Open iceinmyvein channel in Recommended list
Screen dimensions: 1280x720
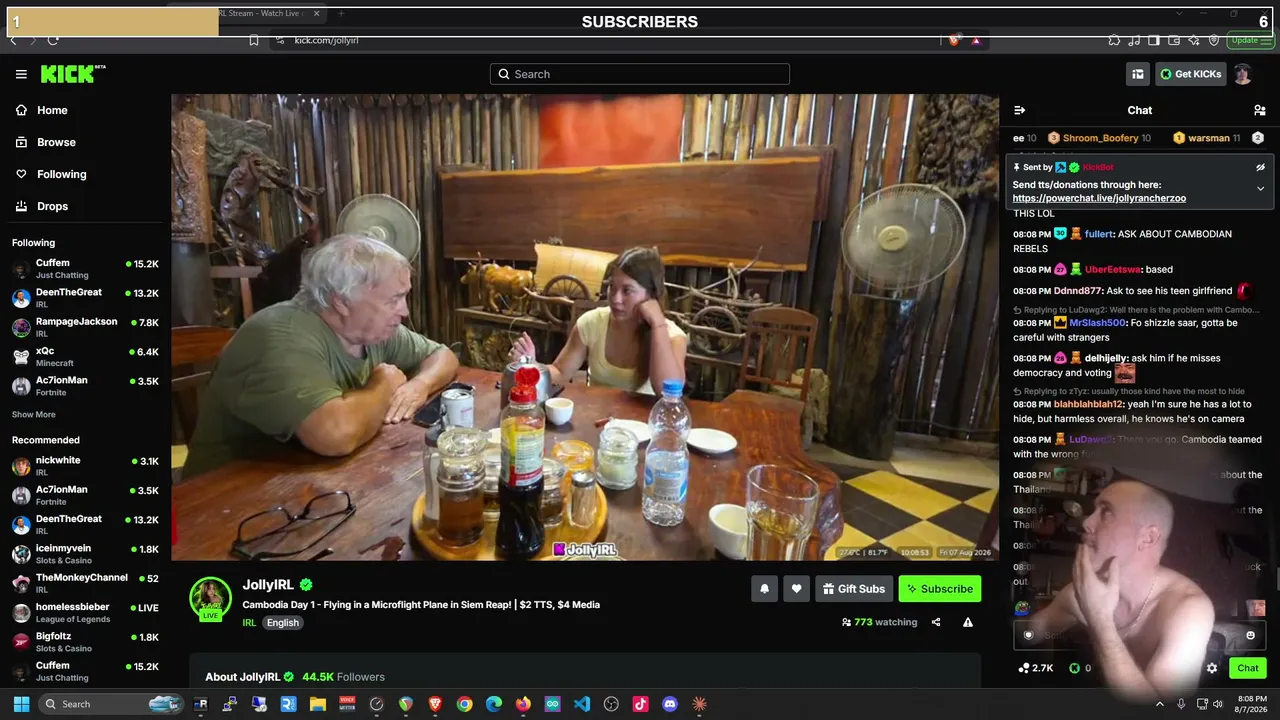tap(85, 554)
